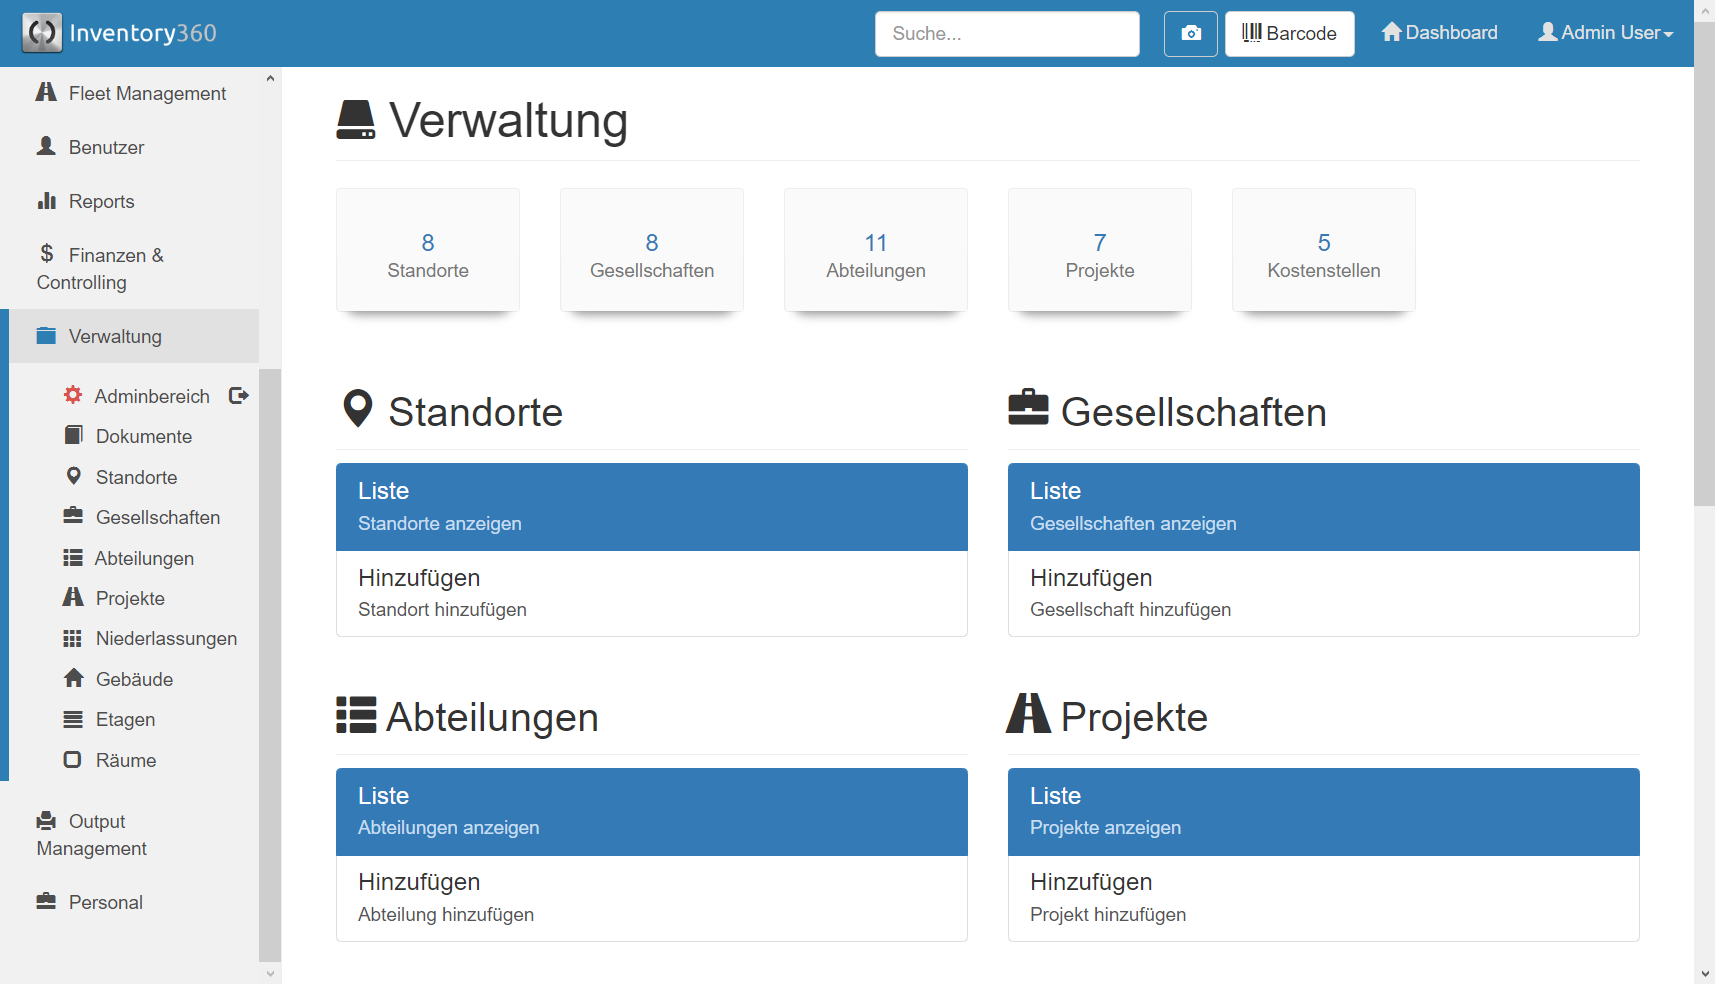Screen dimensions: 1716x984
Task: Click the Adminbereich red gear icon
Action: point(73,395)
